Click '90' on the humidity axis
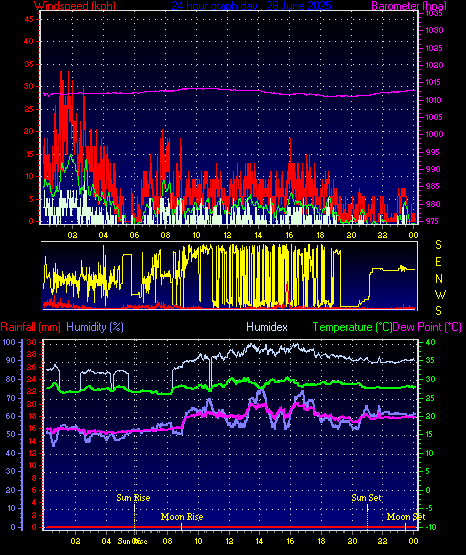 click(x=11, y=360)
